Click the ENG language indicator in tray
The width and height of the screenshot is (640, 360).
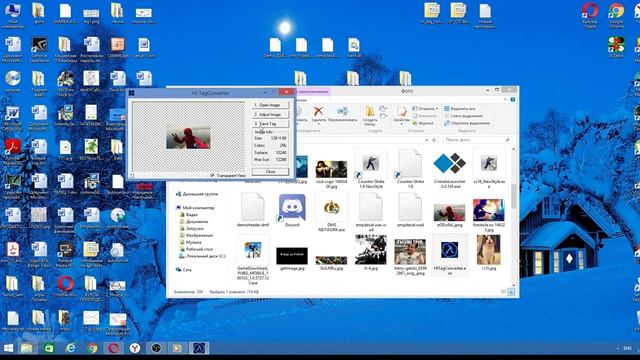(627, 348)
